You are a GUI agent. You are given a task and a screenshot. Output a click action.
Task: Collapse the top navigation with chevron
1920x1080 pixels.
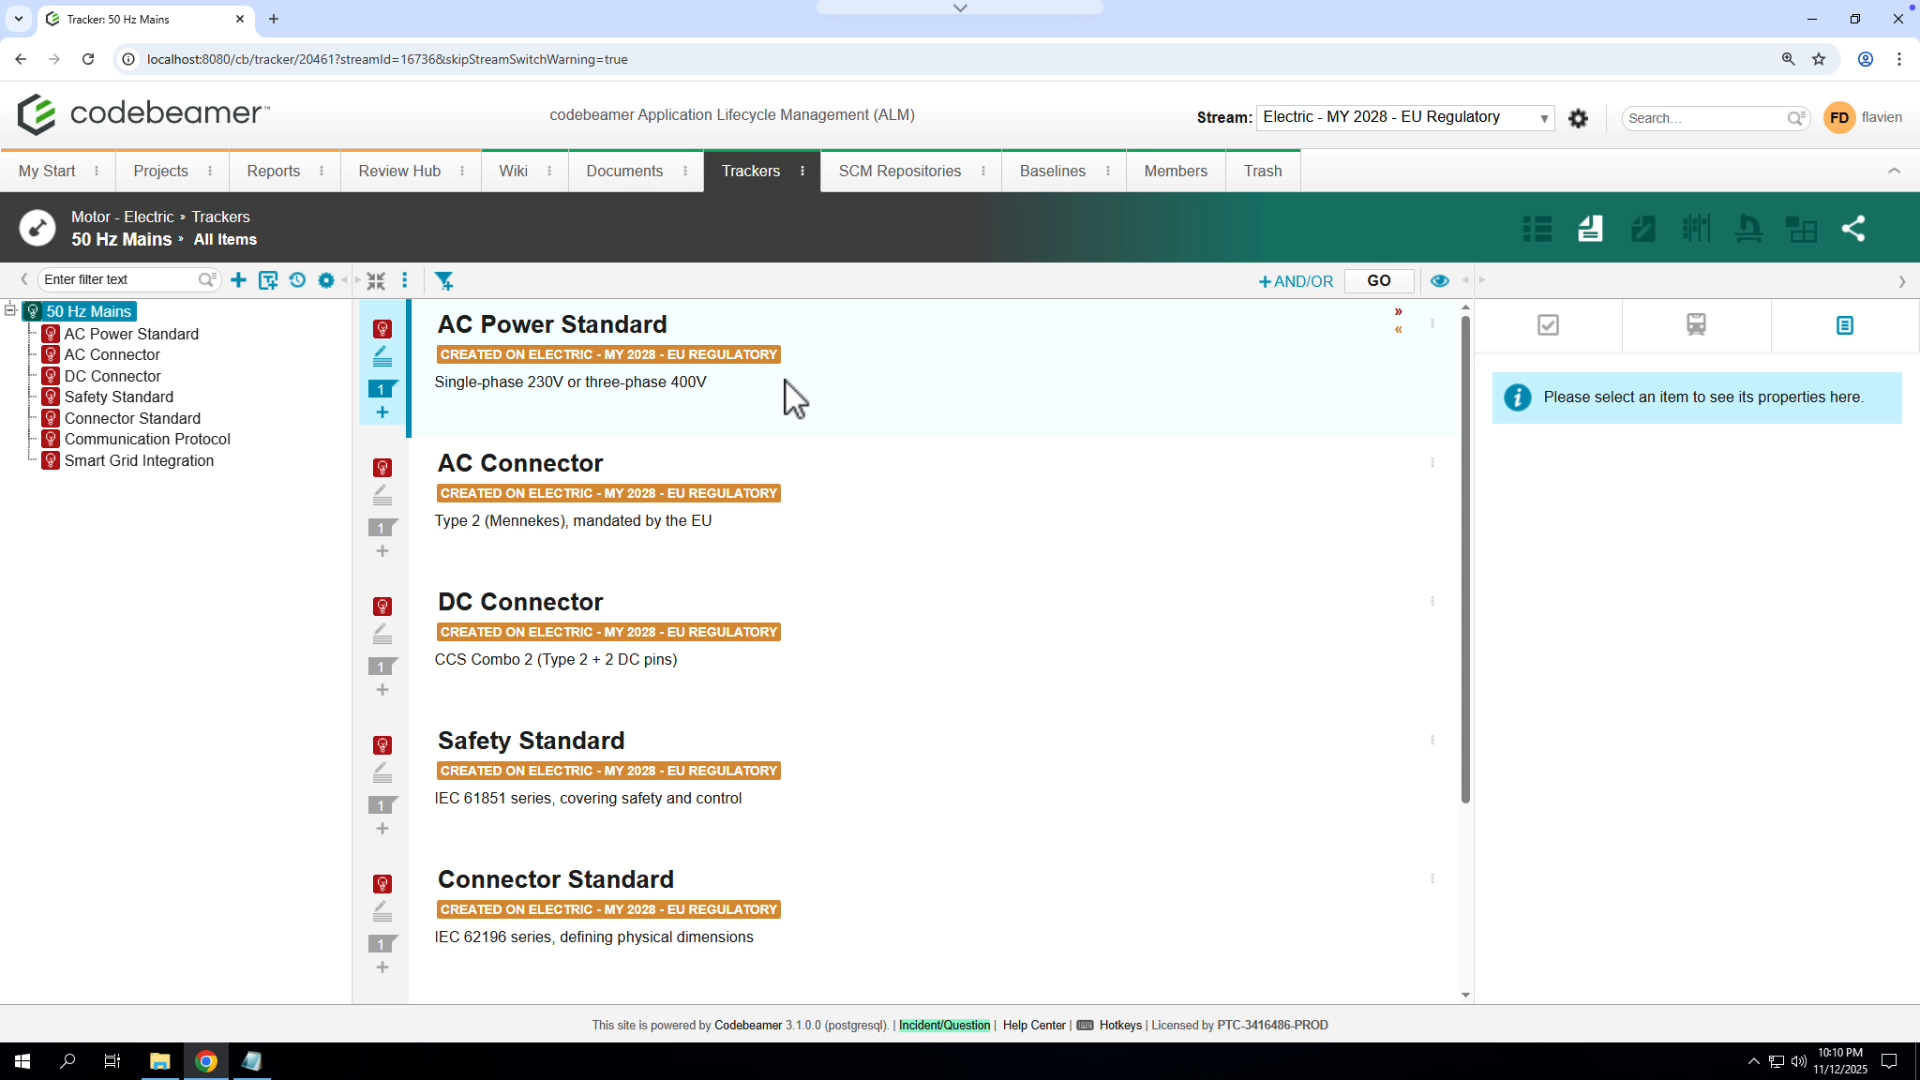tap(1894, 171)
